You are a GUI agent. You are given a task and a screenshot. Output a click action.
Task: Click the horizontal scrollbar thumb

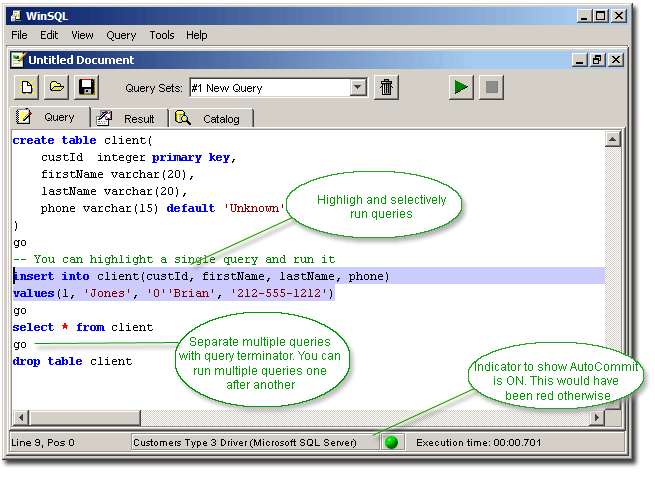tap(85, 417)
